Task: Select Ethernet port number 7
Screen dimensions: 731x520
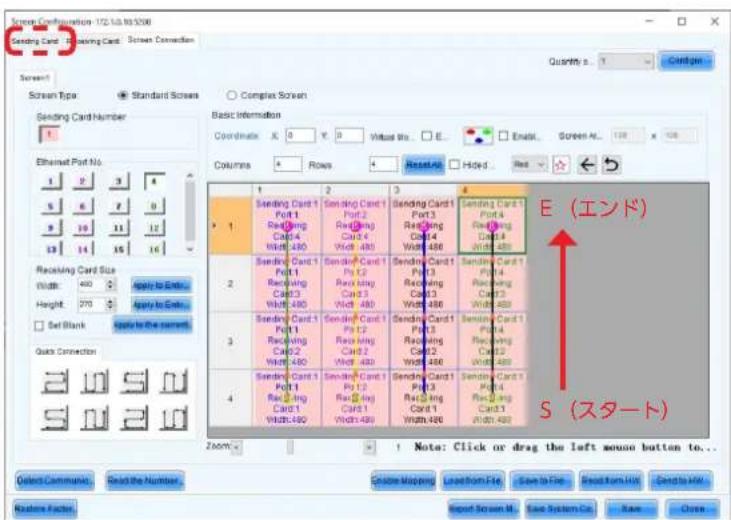Action: click(119, 206)
